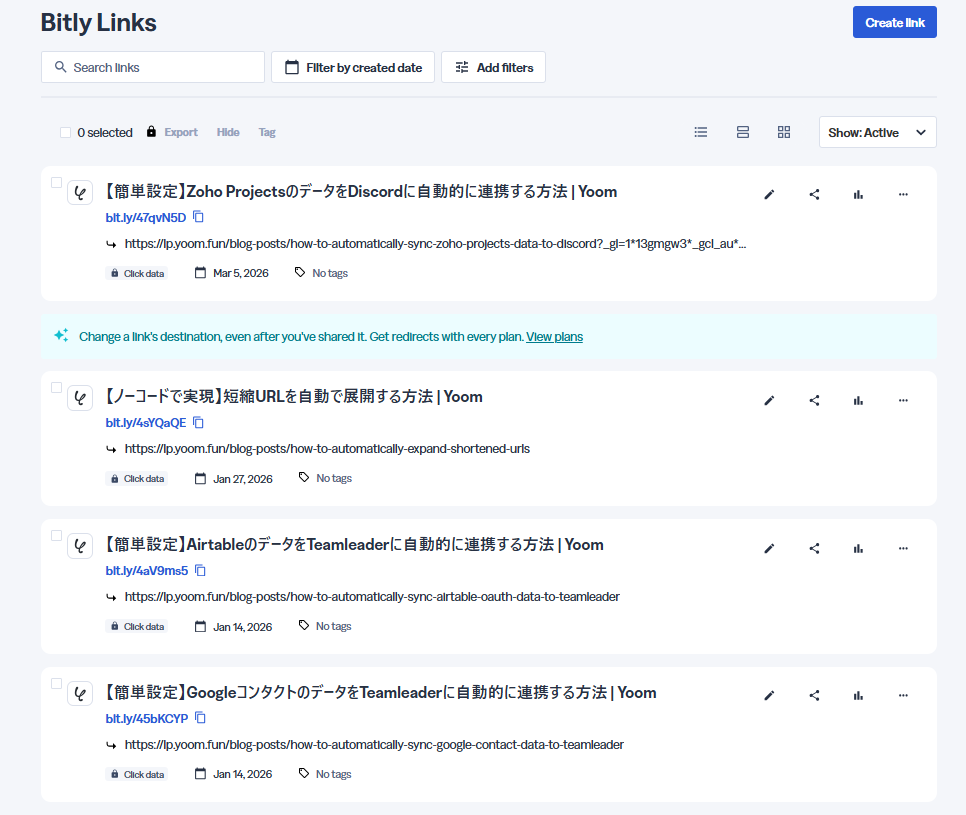Switch to list view layout
Image resolution: width=966 pixels, height=815 pixels.
coord(701,132)
